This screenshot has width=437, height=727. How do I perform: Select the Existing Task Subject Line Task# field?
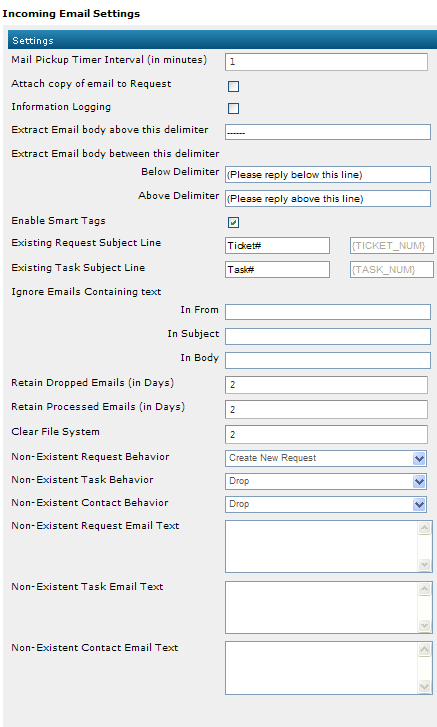[x=277, y=269]
